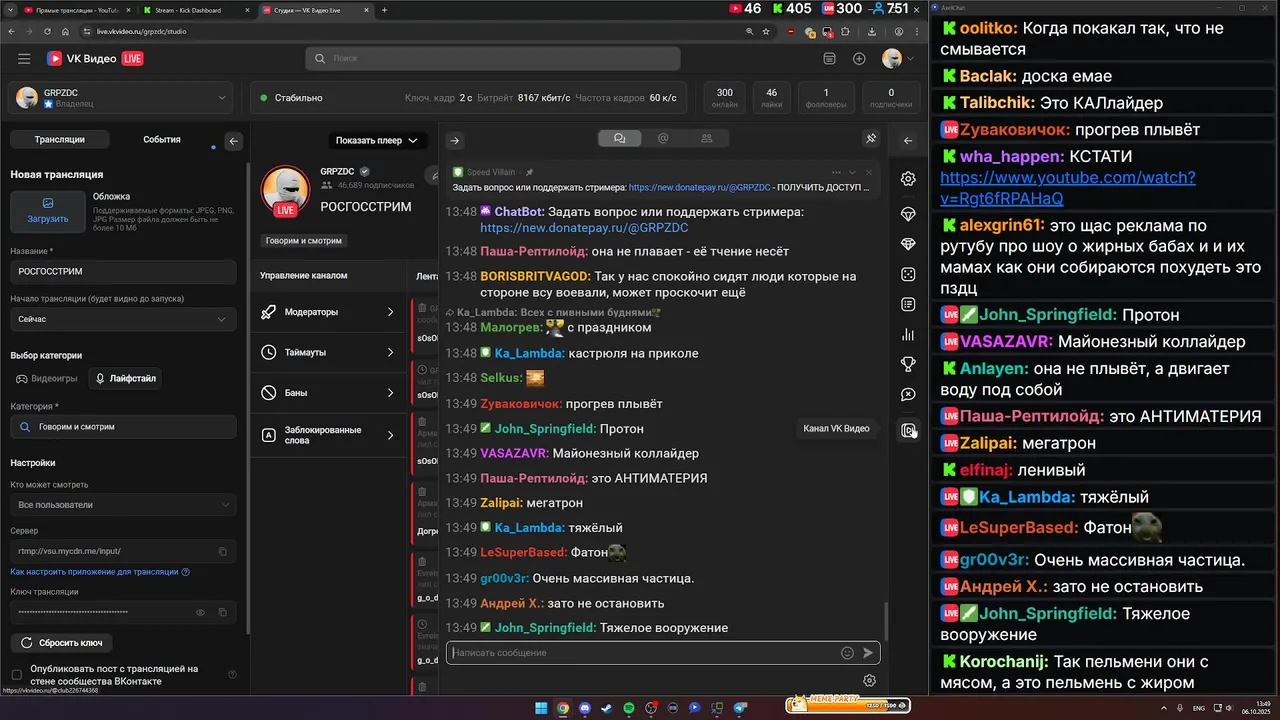Copy the server RTMP address
This screenshot has width=1280, height=720.
click(222, 551)
